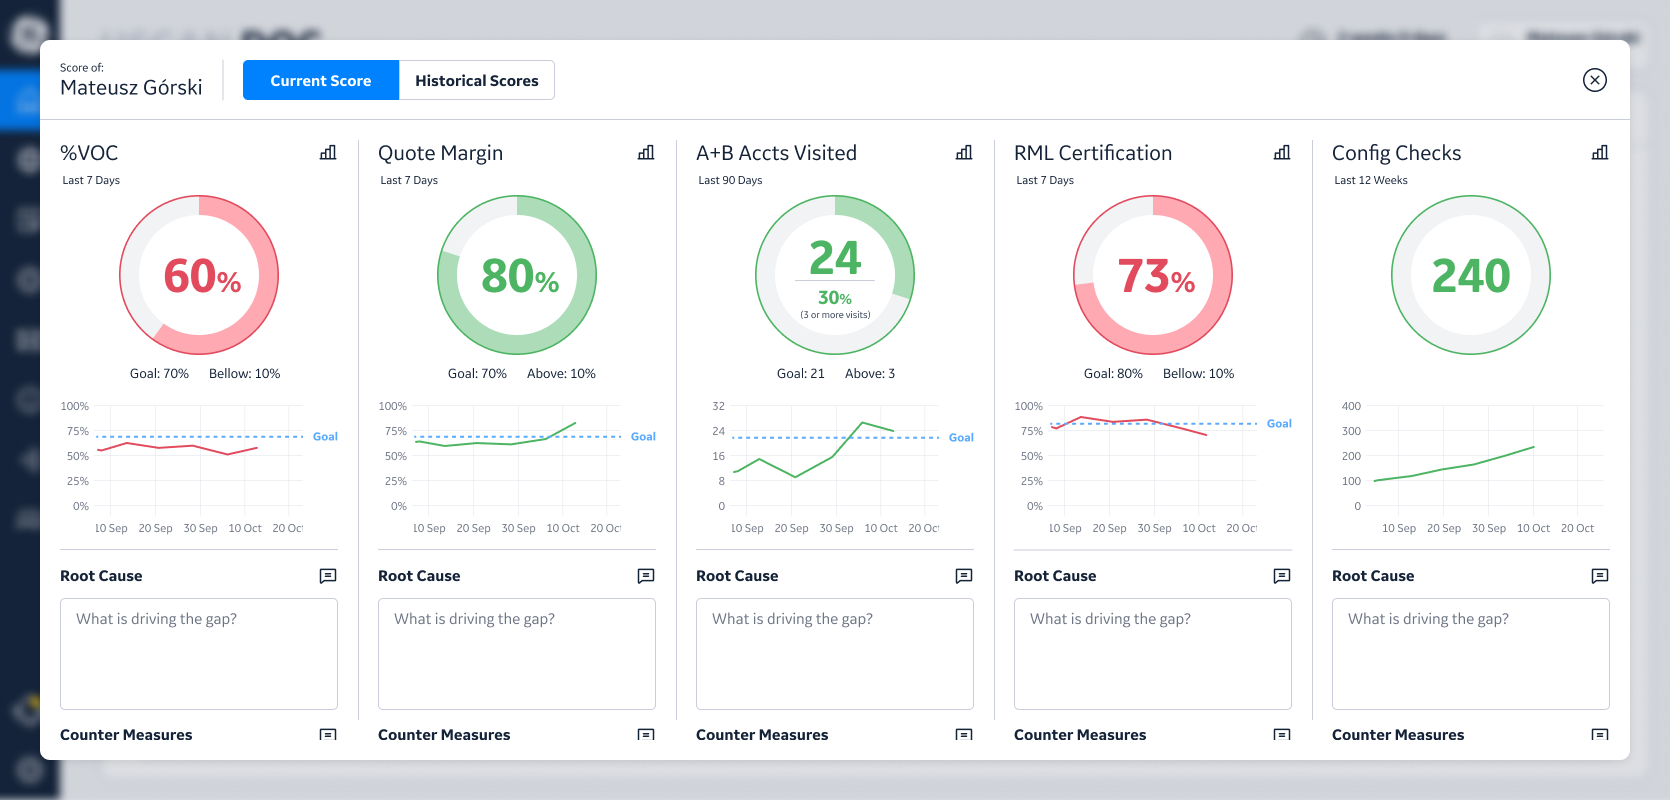Click A+B Accts Visited Root Cause comment icon
This screenshot has height=800, width=1670.
point(964,576)
